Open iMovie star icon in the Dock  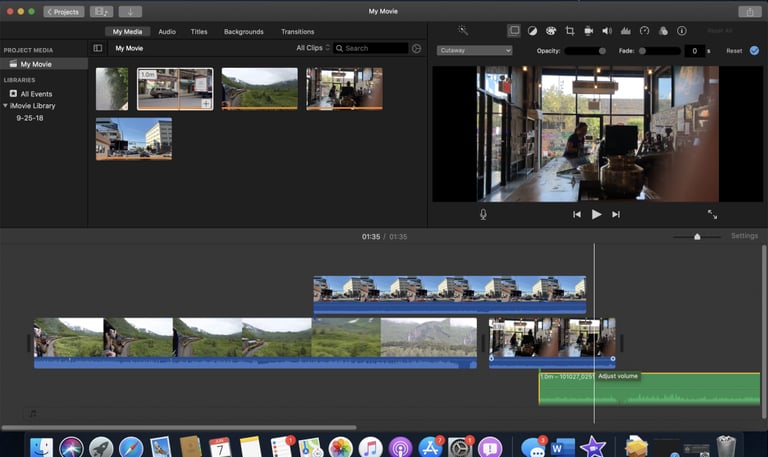592,447
